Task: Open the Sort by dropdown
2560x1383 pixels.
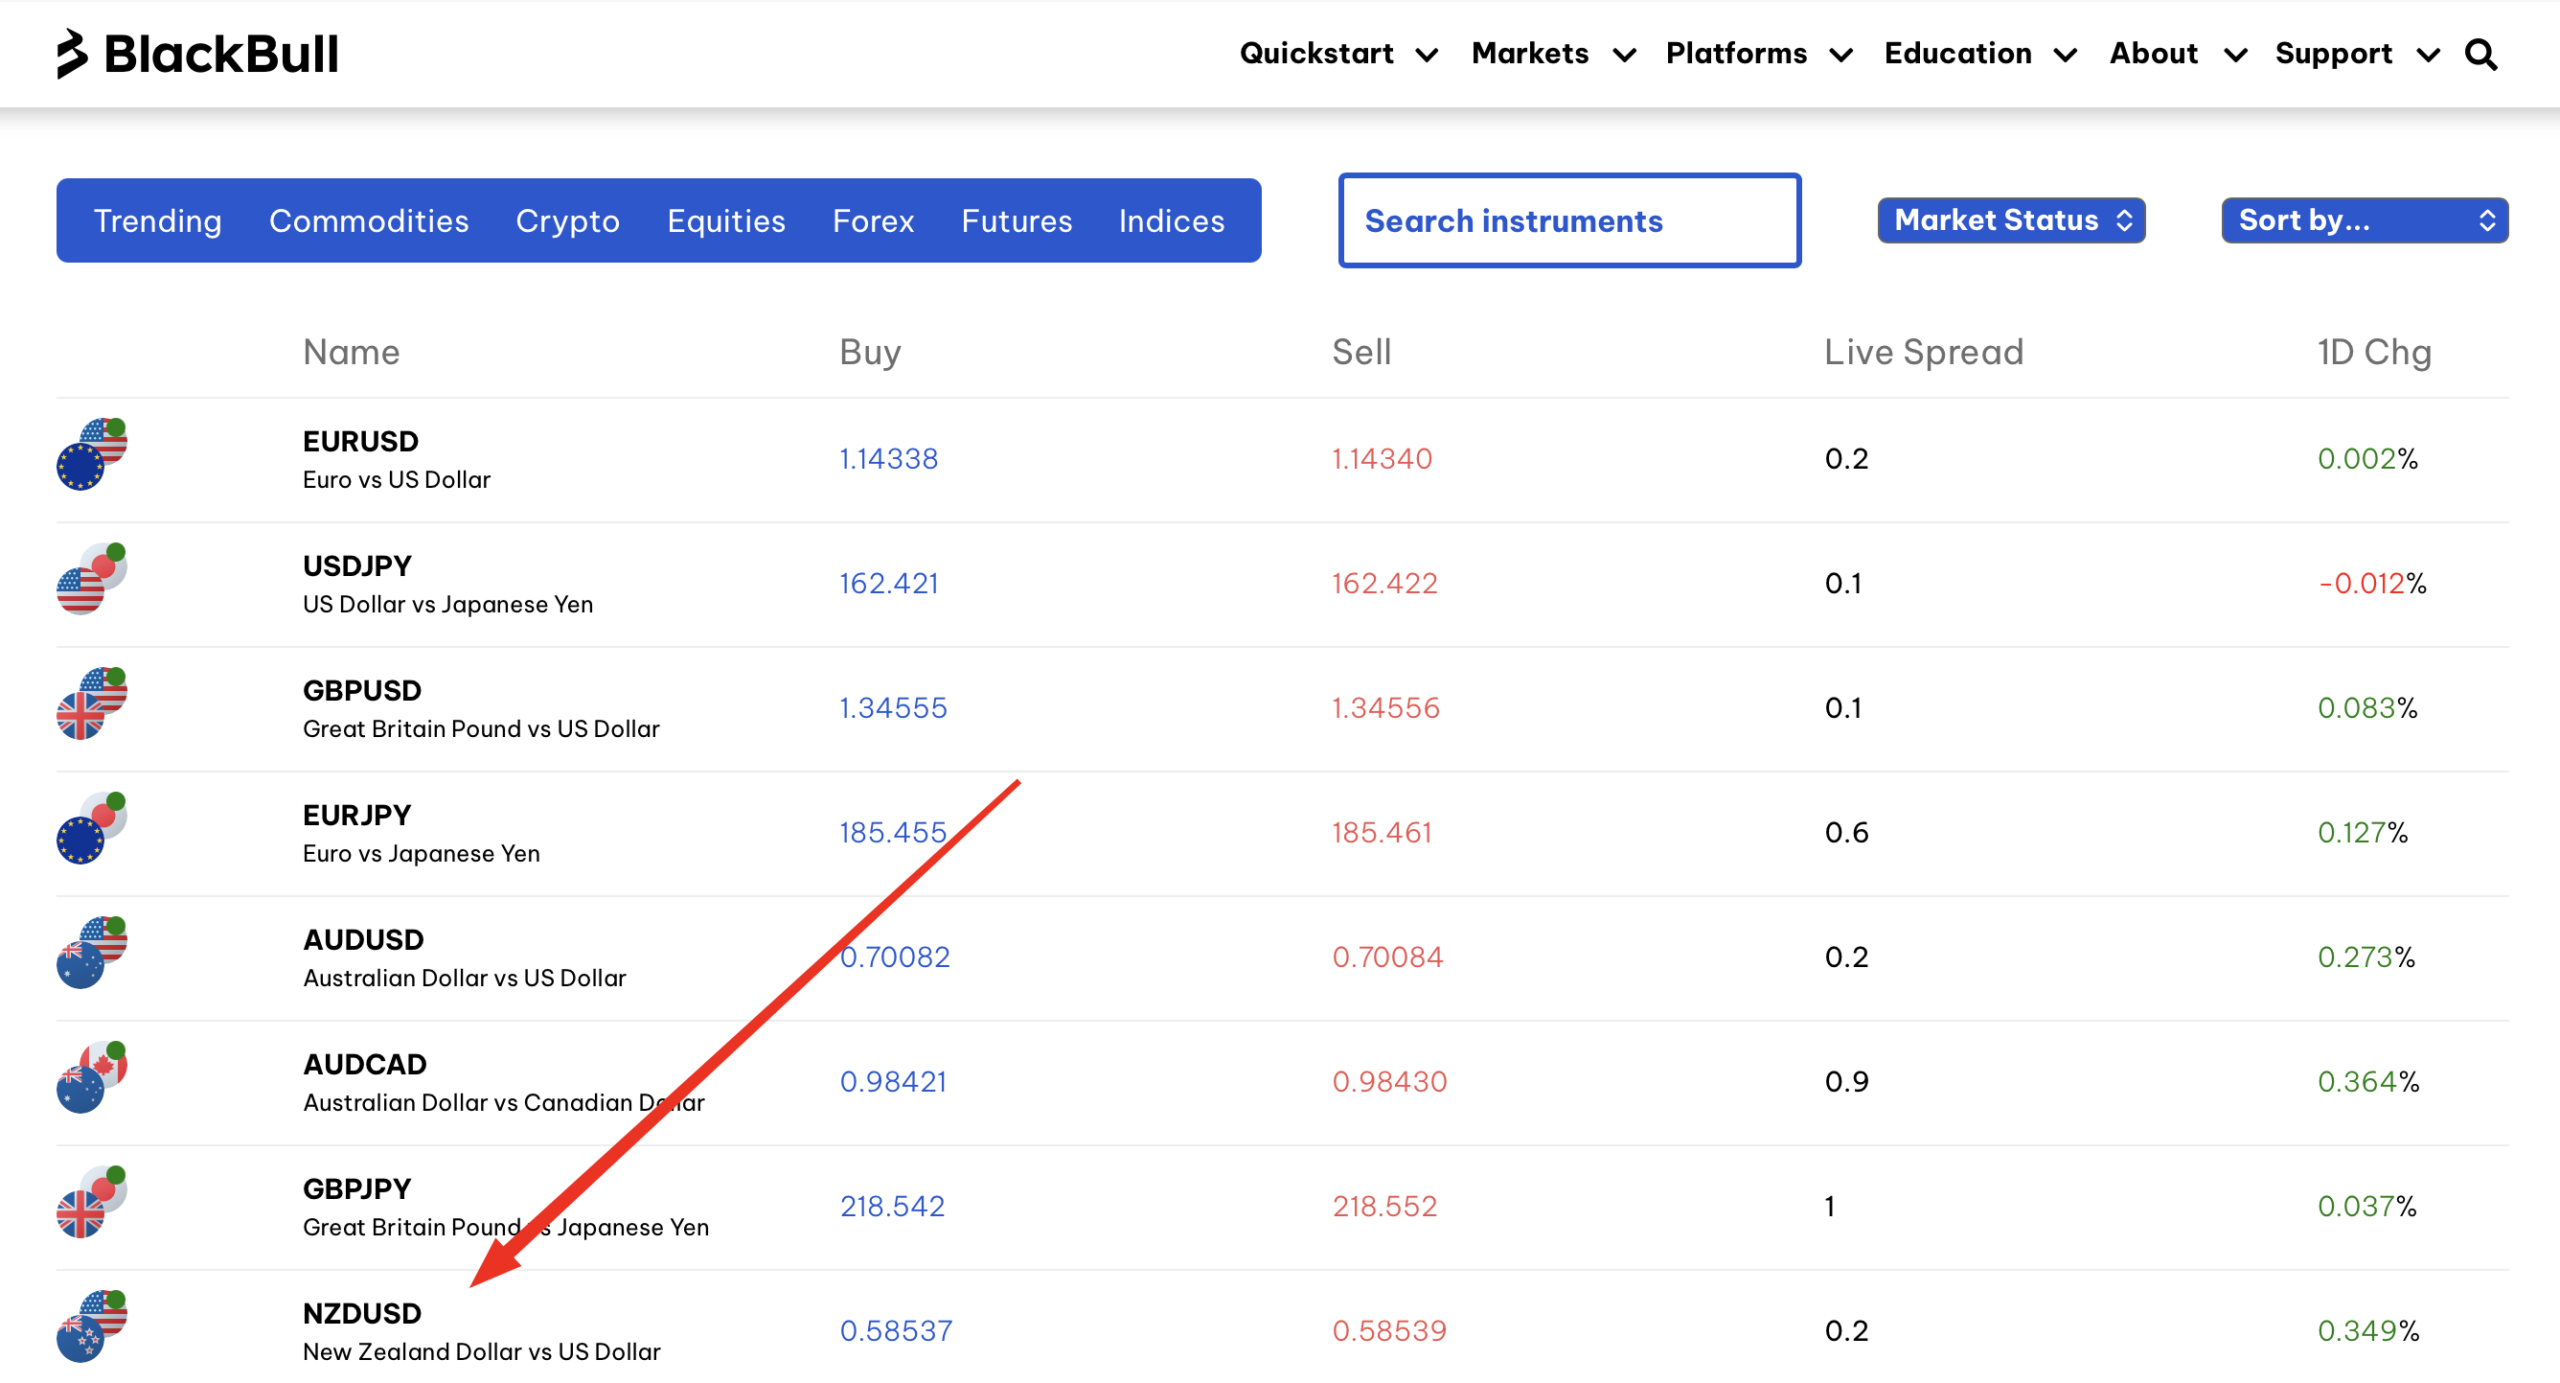Action: (2364, 220)
